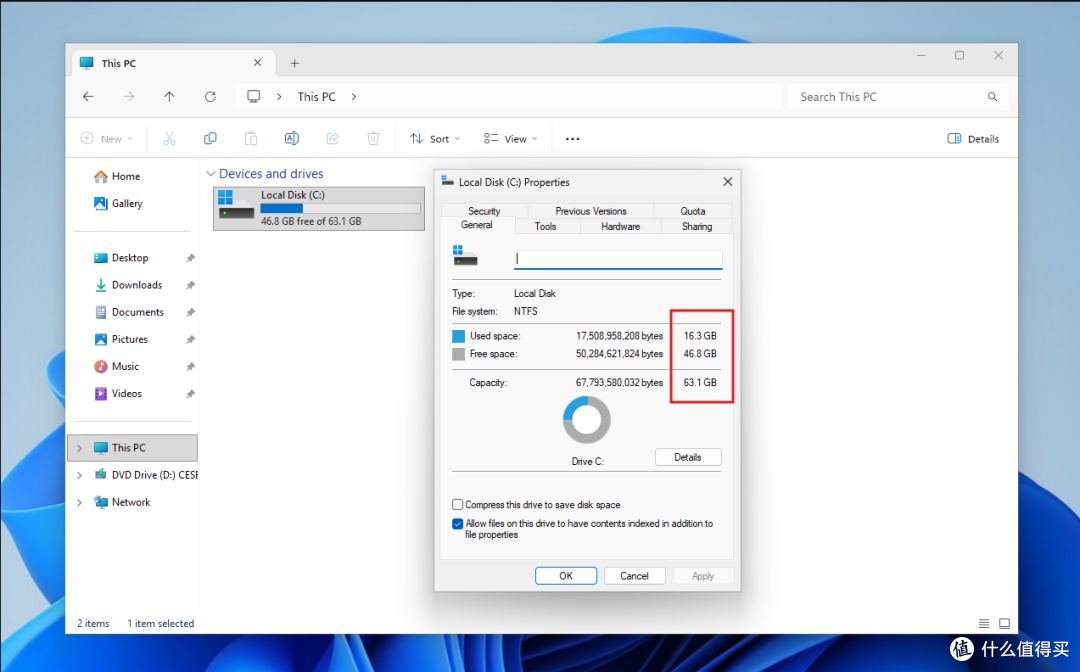The height and width of the screenshot is (672, 1080).
Task: Open Music folder in sidebar
Action: [125, 367]
